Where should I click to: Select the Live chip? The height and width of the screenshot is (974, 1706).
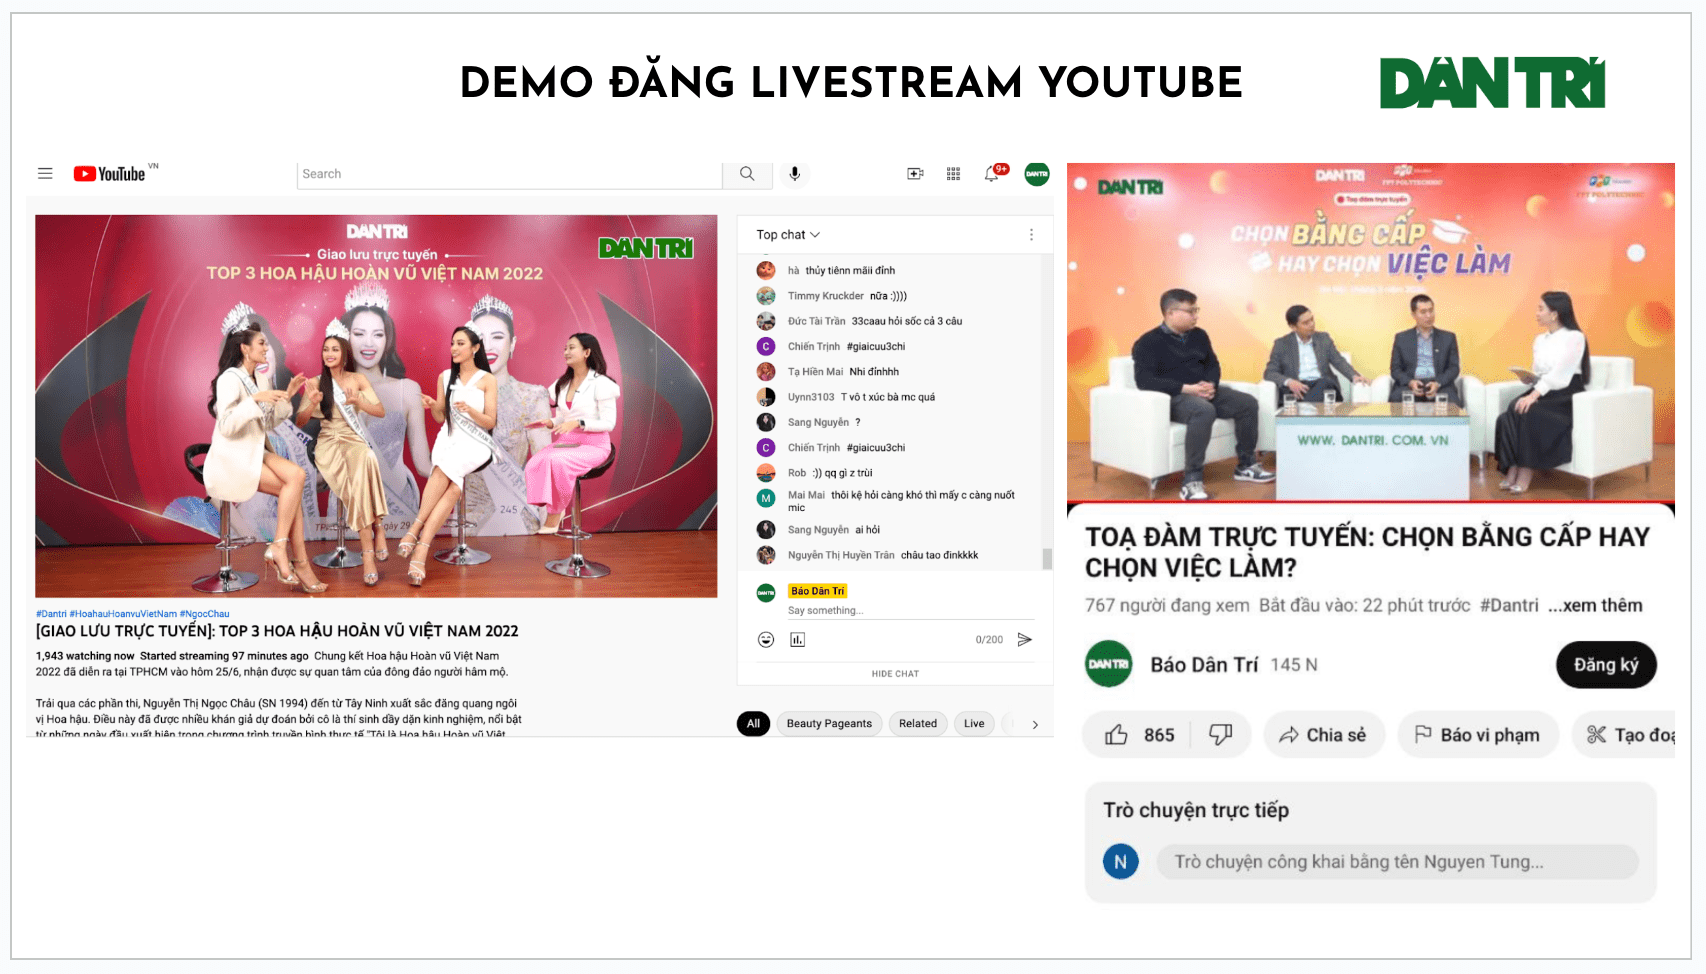tap(974, 723)
